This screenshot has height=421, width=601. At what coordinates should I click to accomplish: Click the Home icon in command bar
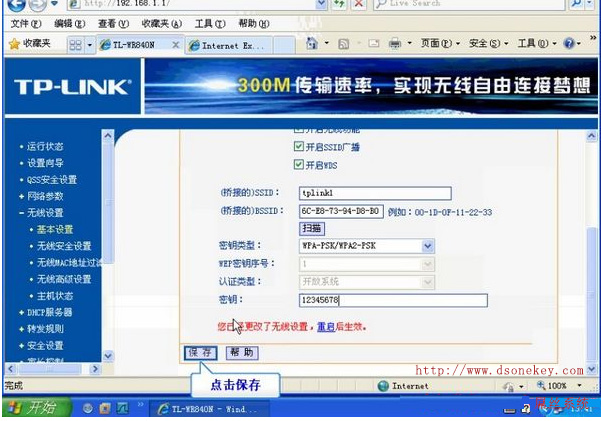[312, 43]
